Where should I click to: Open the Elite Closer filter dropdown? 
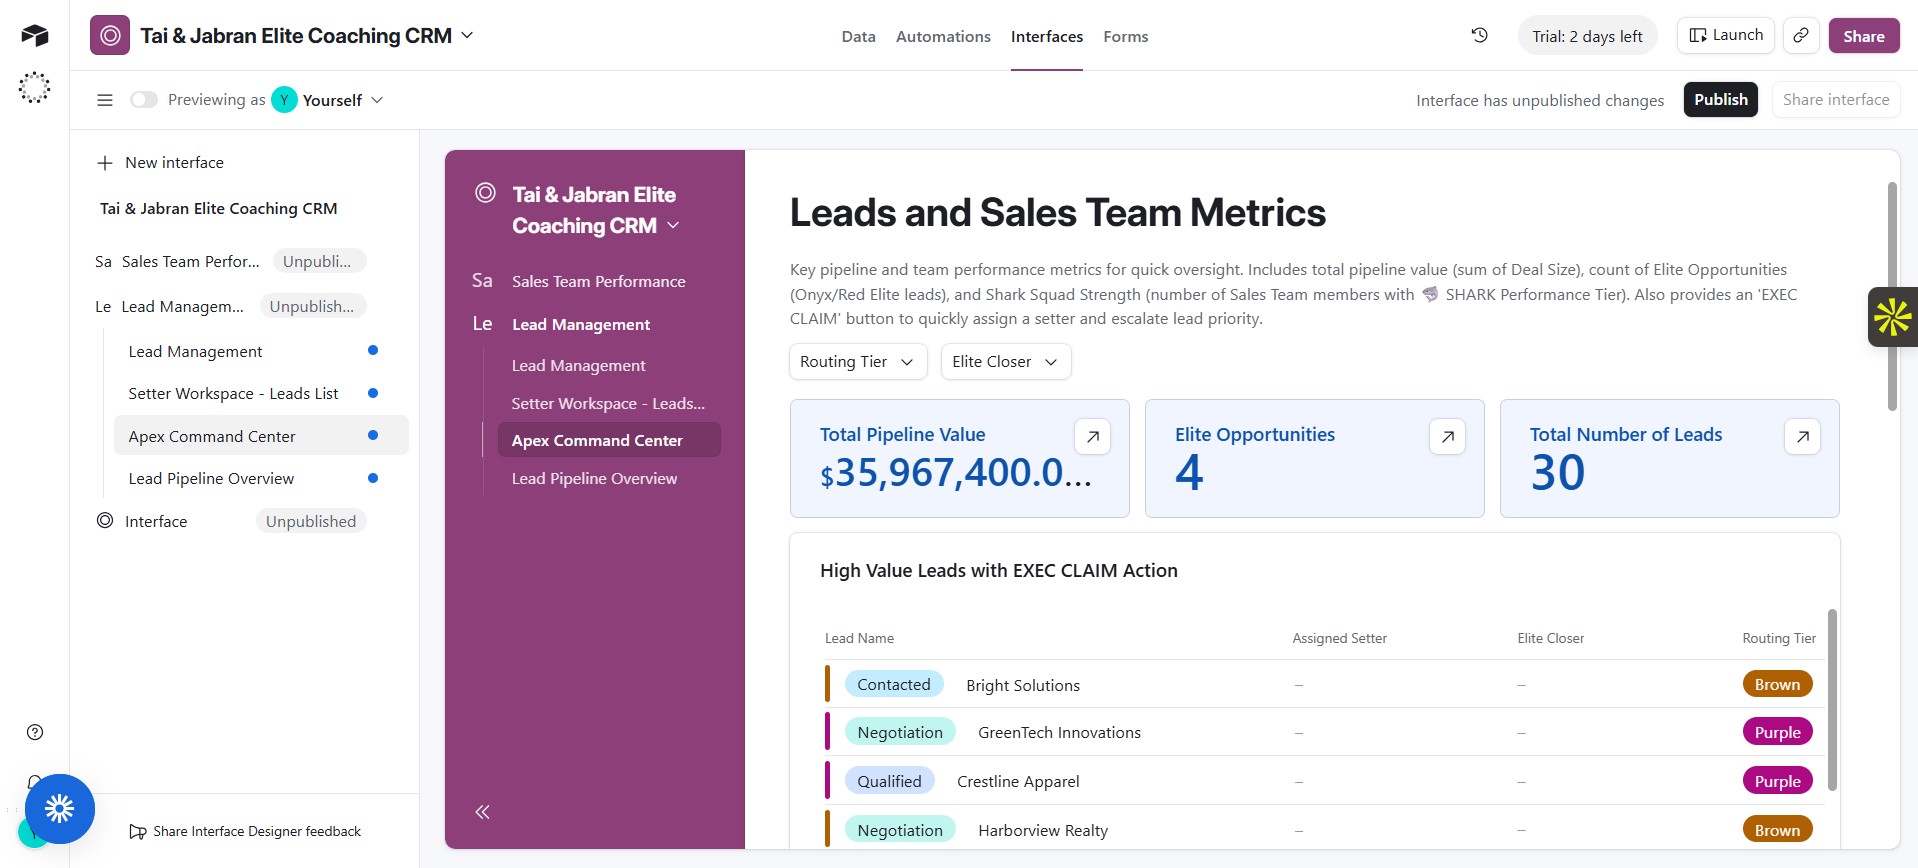point(1006,362)
